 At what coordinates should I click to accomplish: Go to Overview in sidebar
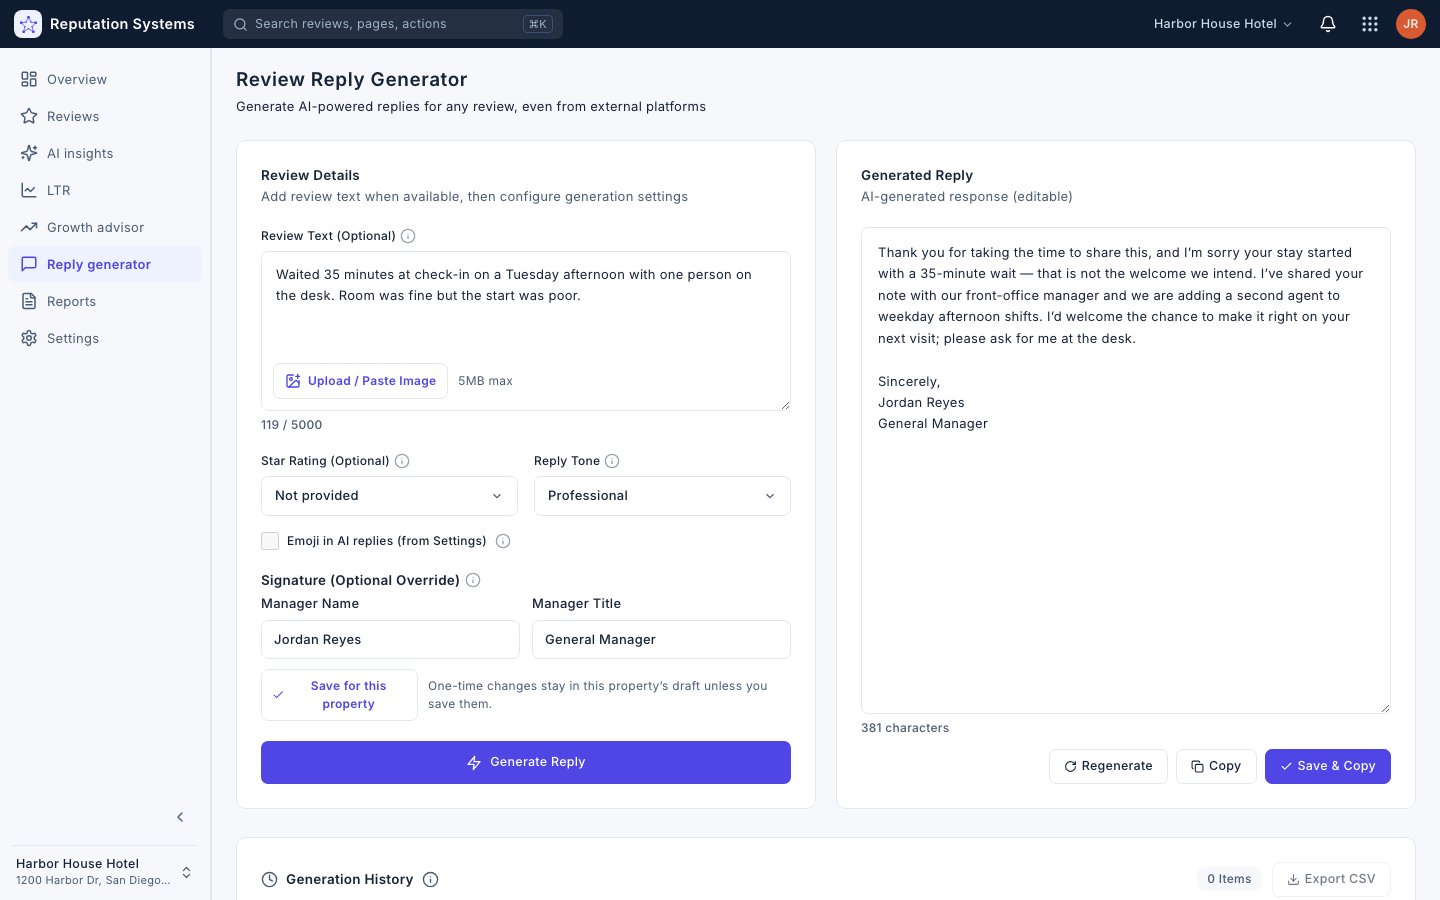click(105, 79)
